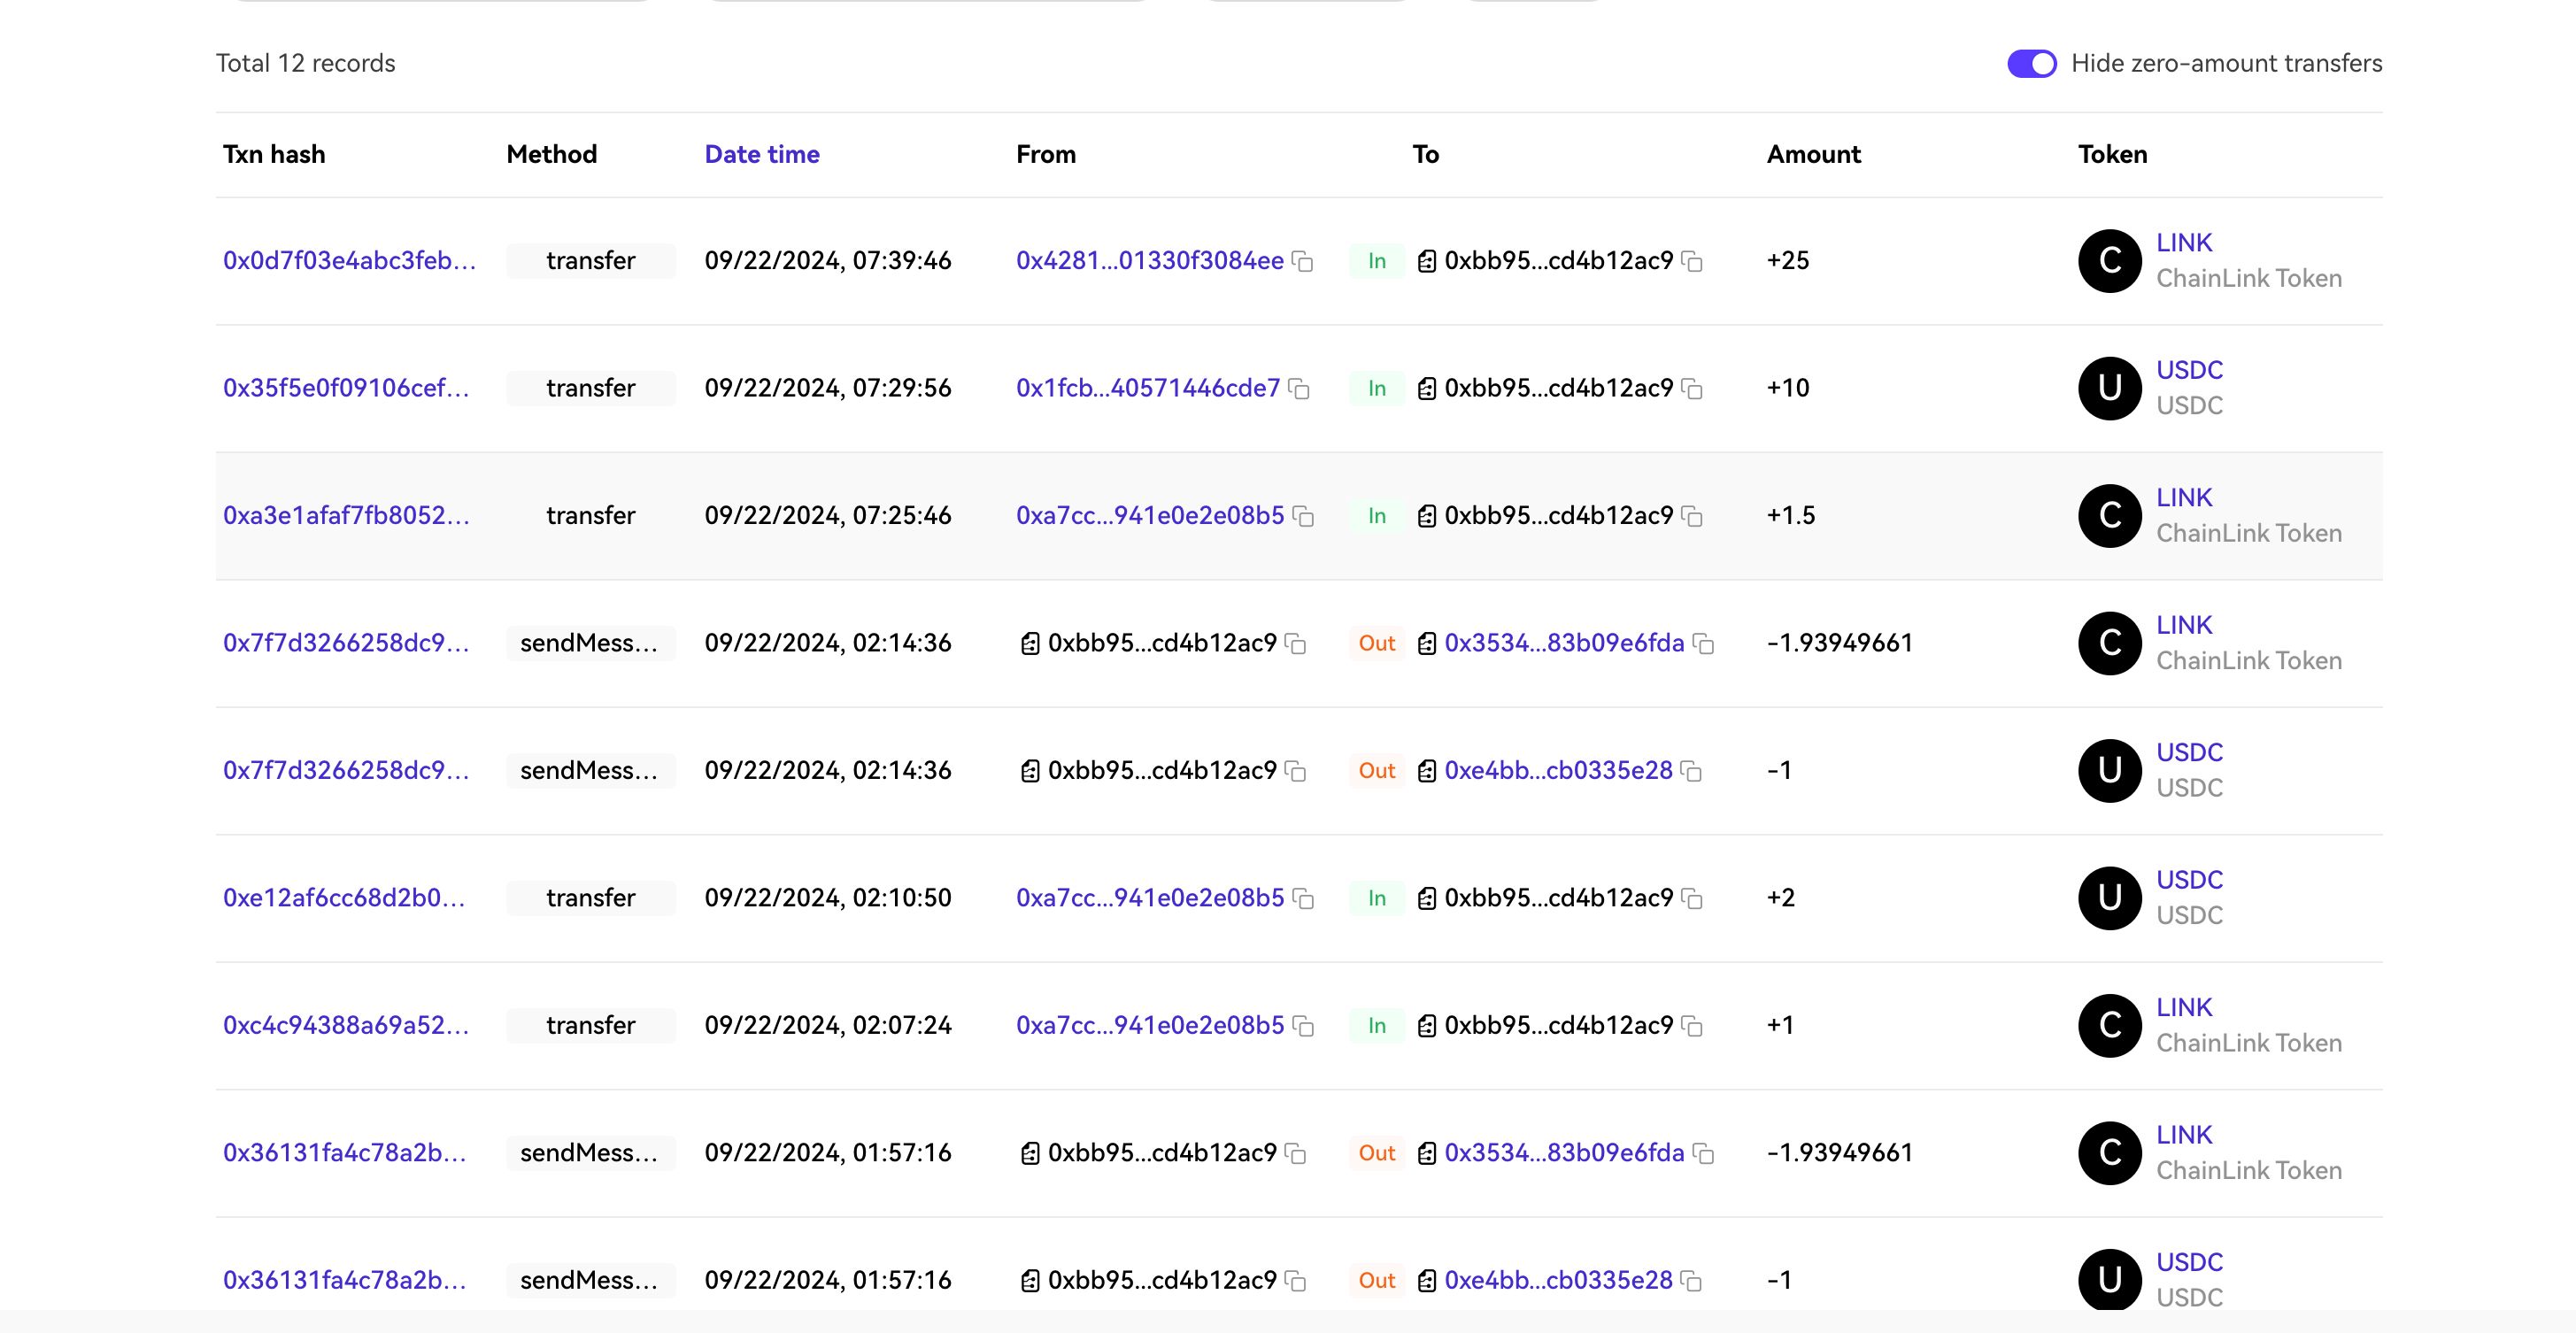Click contract icon before 0xe4bb in 01:57:16 row
2576x1333 pixels.
tap(1427, 1280)
